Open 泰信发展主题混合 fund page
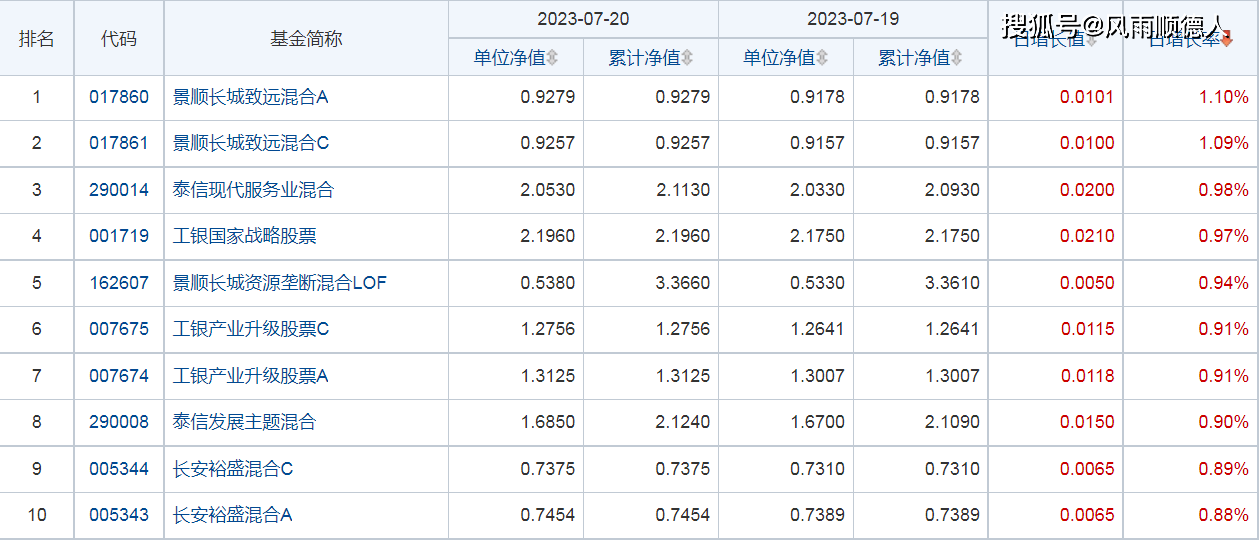This screenshot has width=1259, height=540. 245,422
